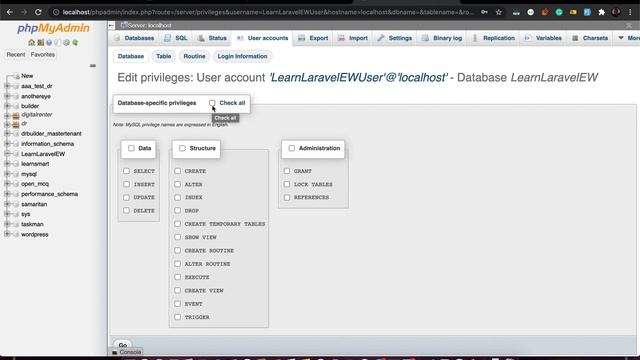
Task: Expand the open_mcq database node
Action: 7,184
